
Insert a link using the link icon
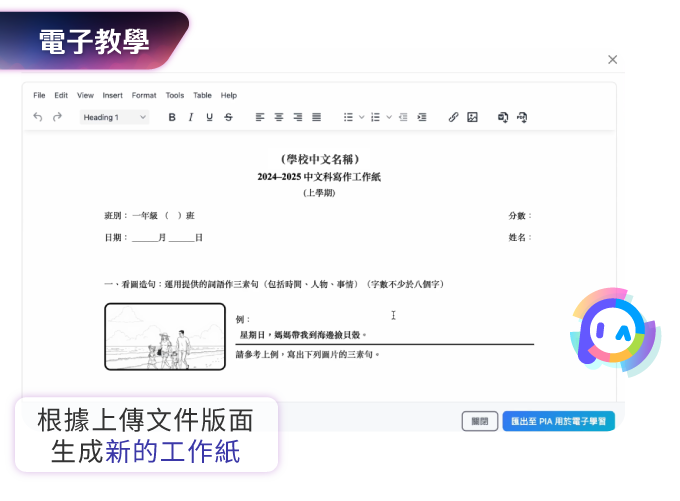(453, 117)
